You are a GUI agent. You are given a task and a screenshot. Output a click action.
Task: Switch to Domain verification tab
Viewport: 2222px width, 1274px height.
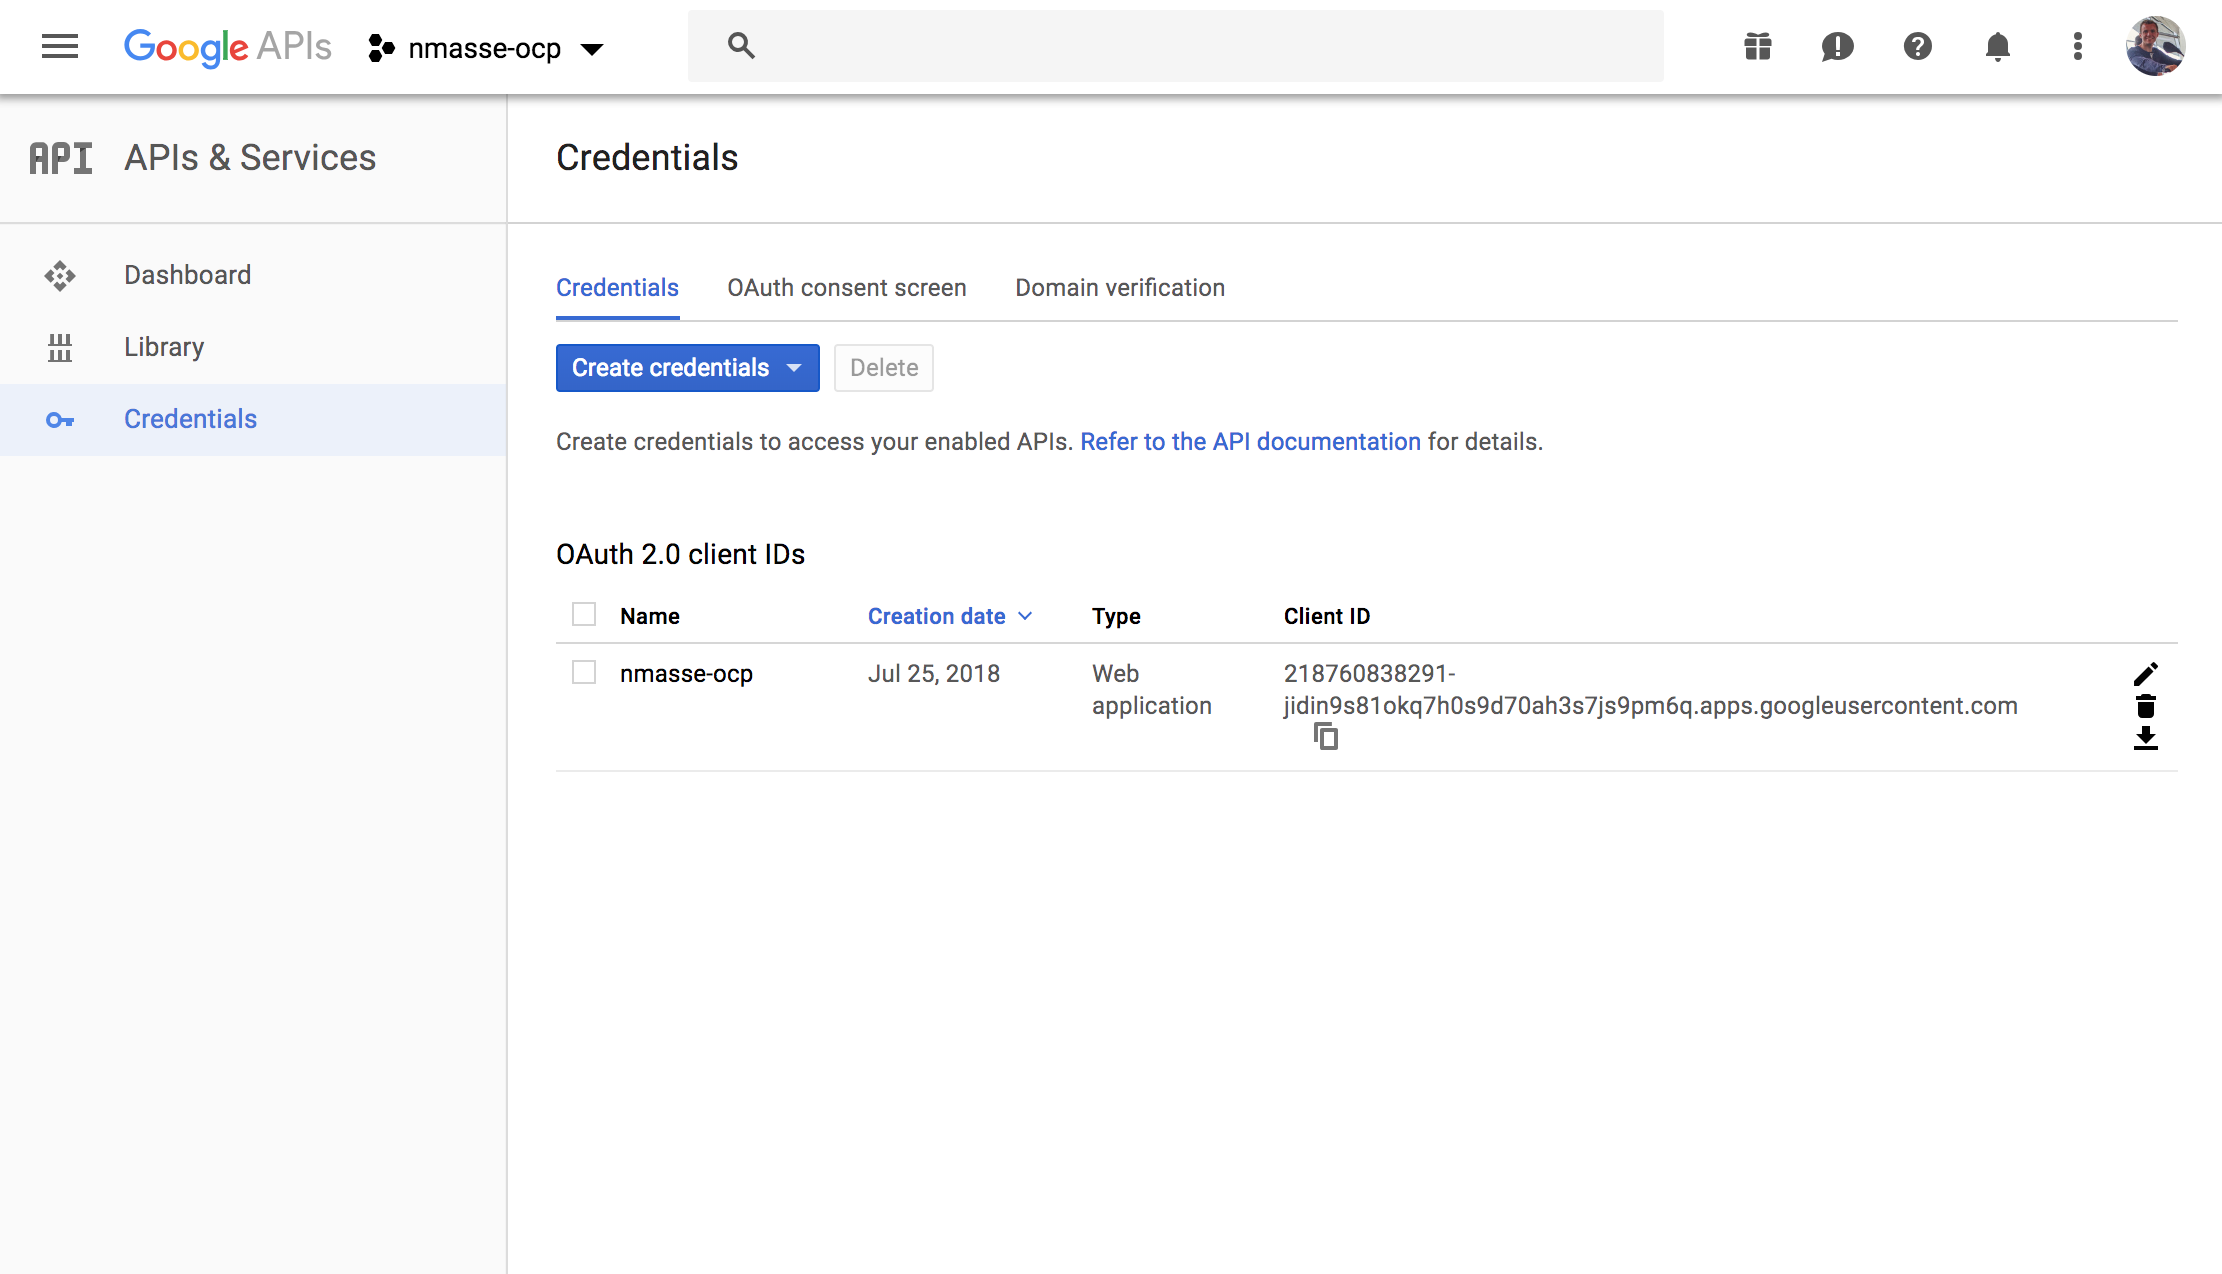coord(1119,288)
